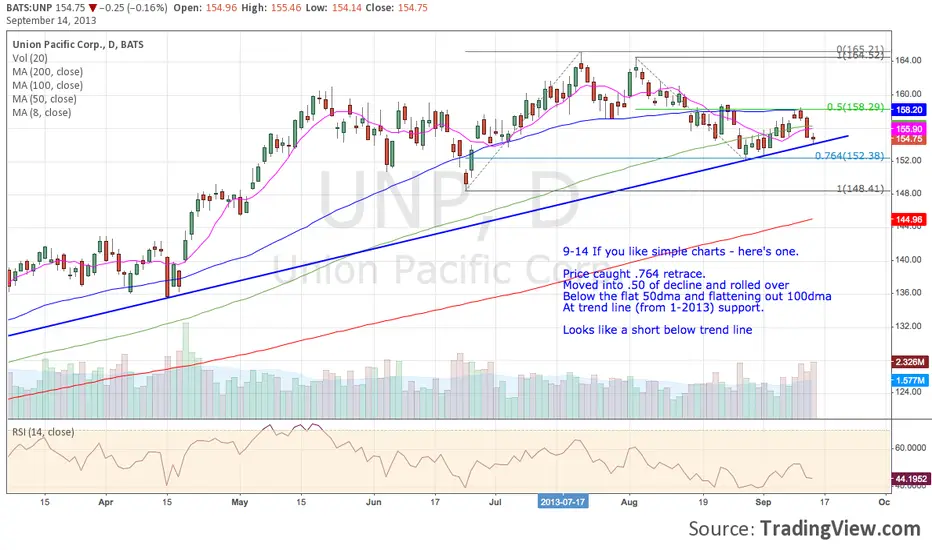
Task: Click the Oc label on time axis
Action: (x=884, y=502)
